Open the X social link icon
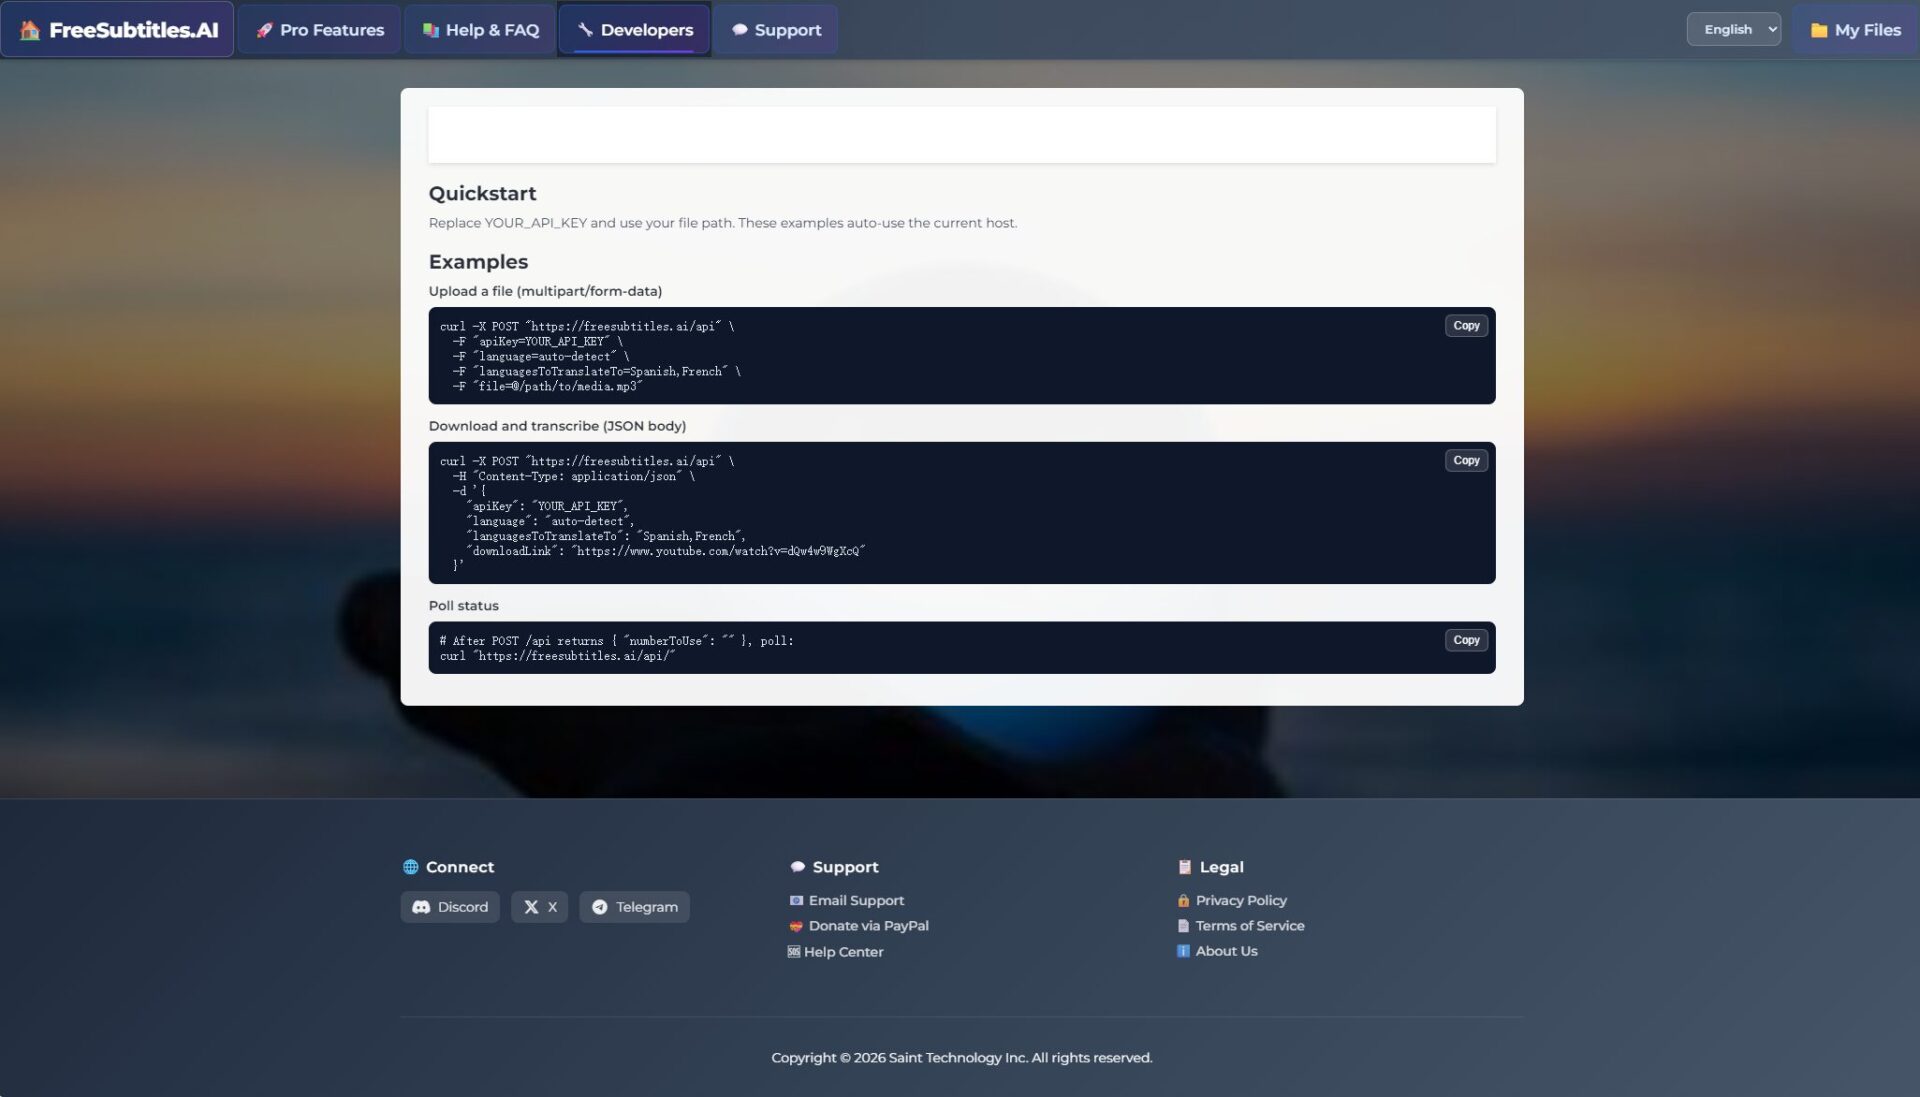The width and height of the screenshot is (1920, 1097). [x=539, y=907]
